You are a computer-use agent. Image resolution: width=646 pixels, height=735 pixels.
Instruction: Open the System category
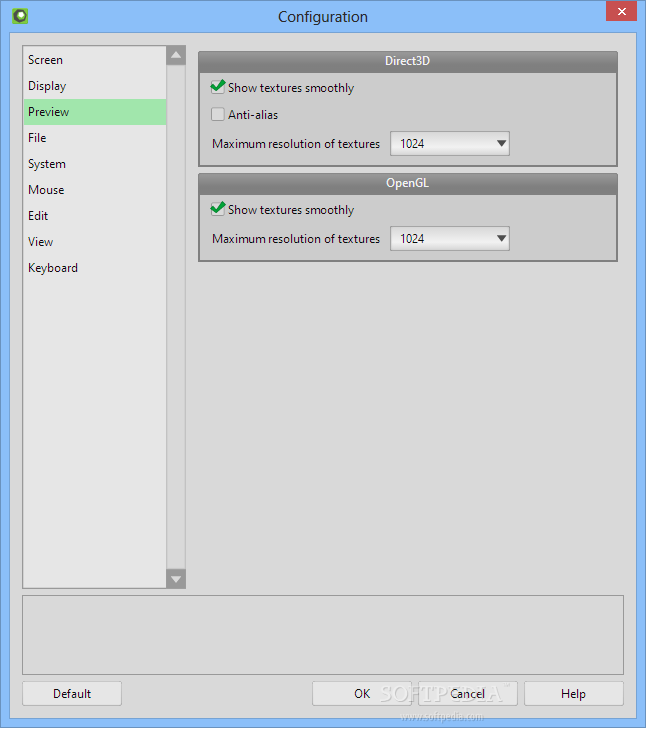point(95,164)
